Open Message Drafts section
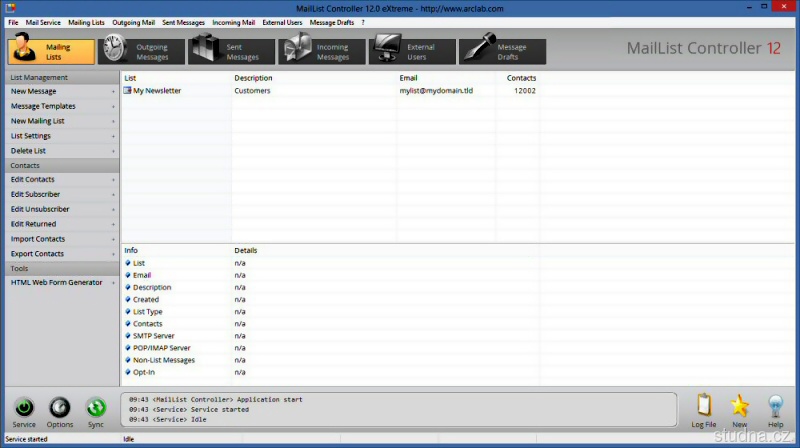800x448 pixels. click(502, 52)
